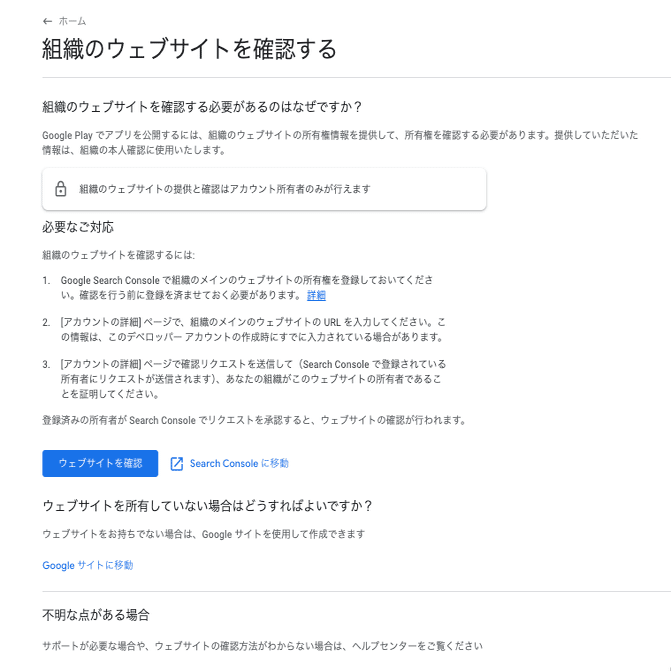Click the back arrow icon beside ホーム
671x671 pixels.
pyautogui.click(x=48, y=21)
